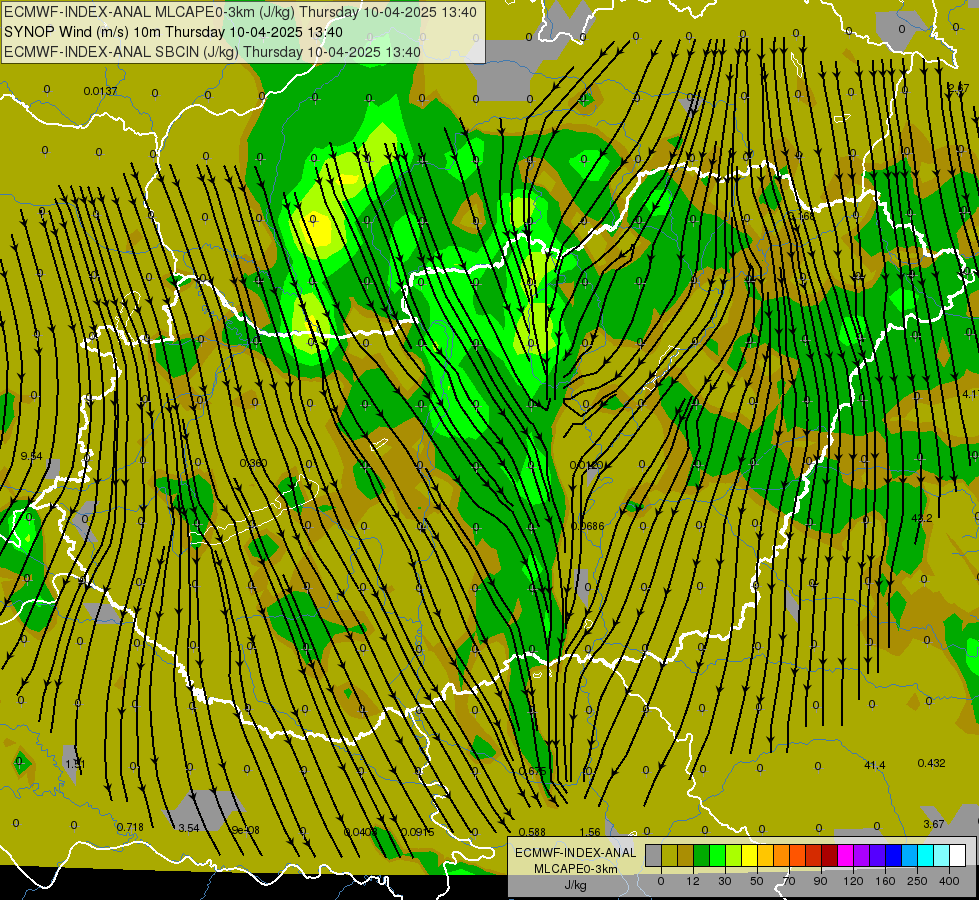
Task: Click the map value 9e-08
Action: (245, 830)
